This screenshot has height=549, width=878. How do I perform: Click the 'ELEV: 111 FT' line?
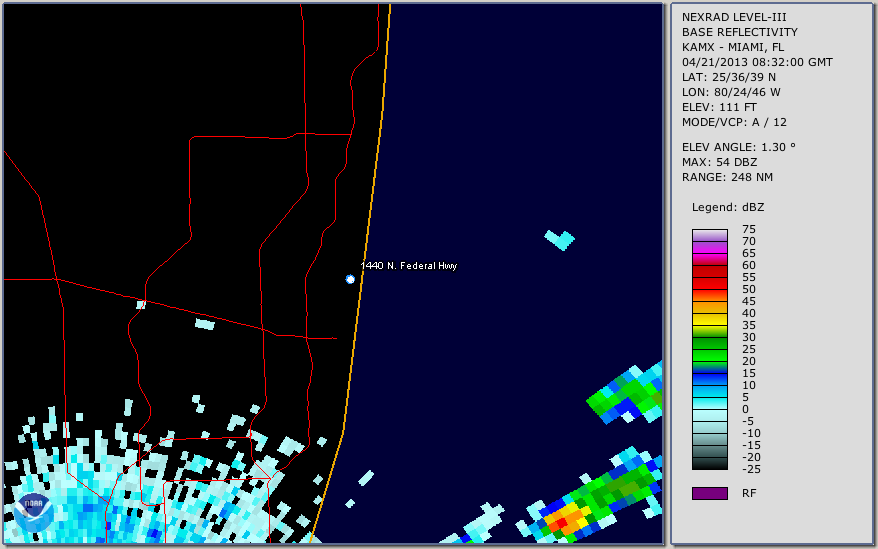click(x=719, y=107)
